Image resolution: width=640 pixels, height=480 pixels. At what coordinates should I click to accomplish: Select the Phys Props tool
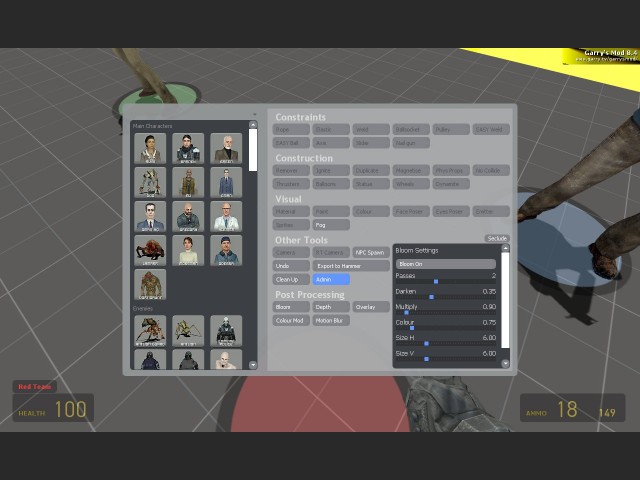(451, 170)
